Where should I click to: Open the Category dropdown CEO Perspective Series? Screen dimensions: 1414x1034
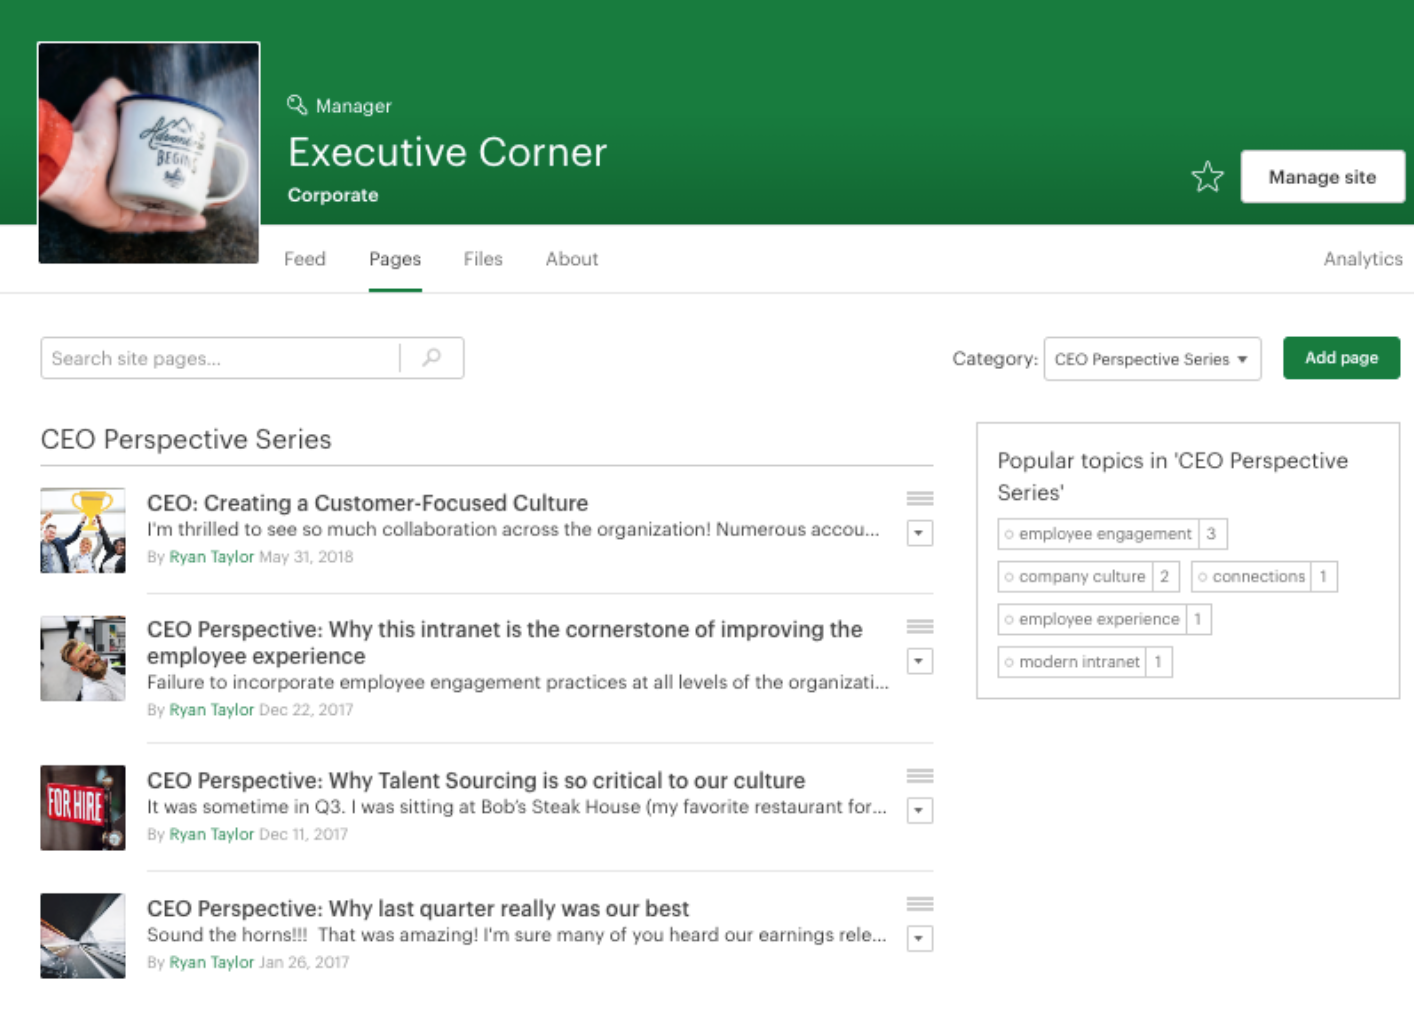point(1152,359)
